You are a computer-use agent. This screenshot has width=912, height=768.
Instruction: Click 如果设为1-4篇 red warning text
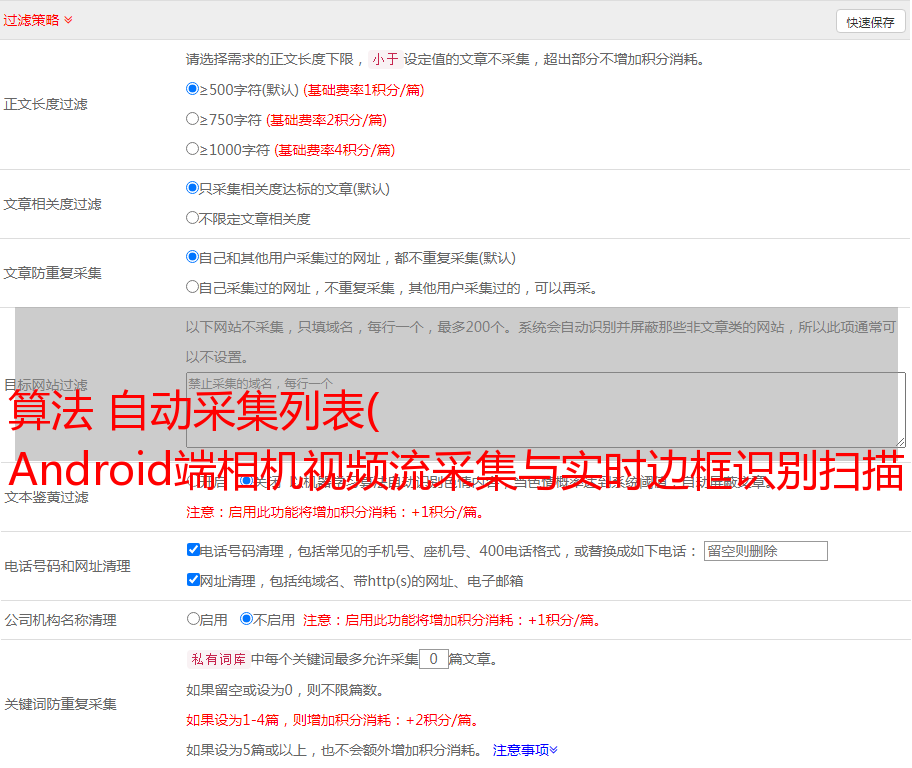click(x=333, y=720)
